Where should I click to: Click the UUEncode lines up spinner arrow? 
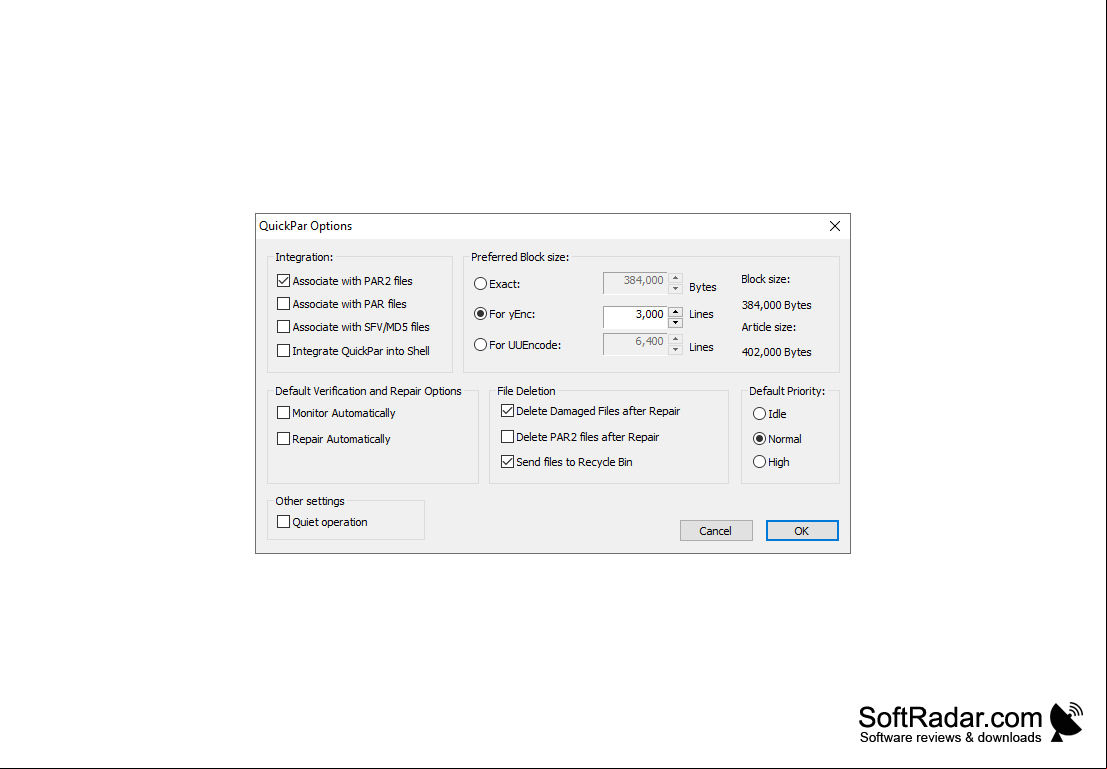click(676, 339)
